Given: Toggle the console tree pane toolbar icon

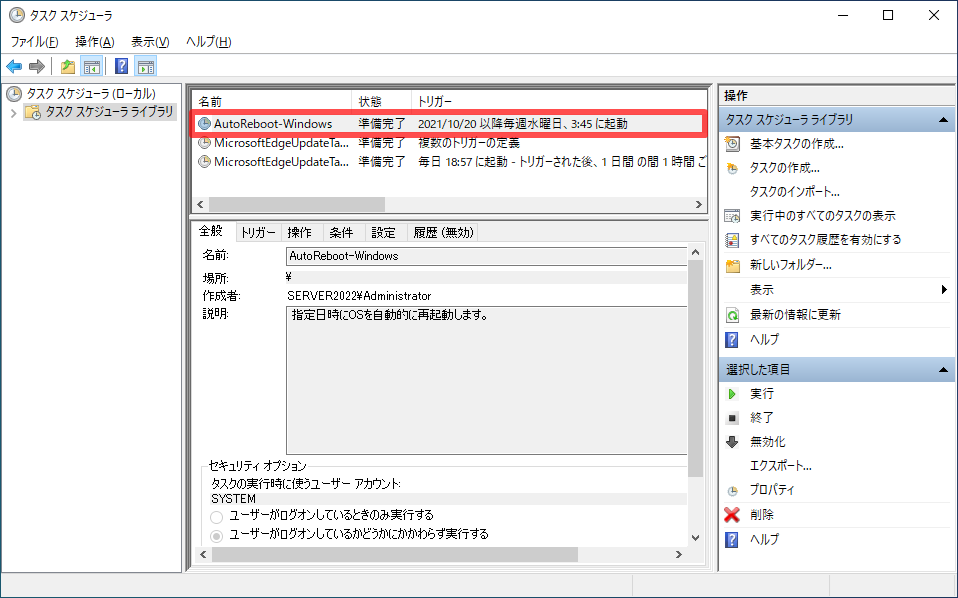Looking at the screenshot, I should coord(92,66).
